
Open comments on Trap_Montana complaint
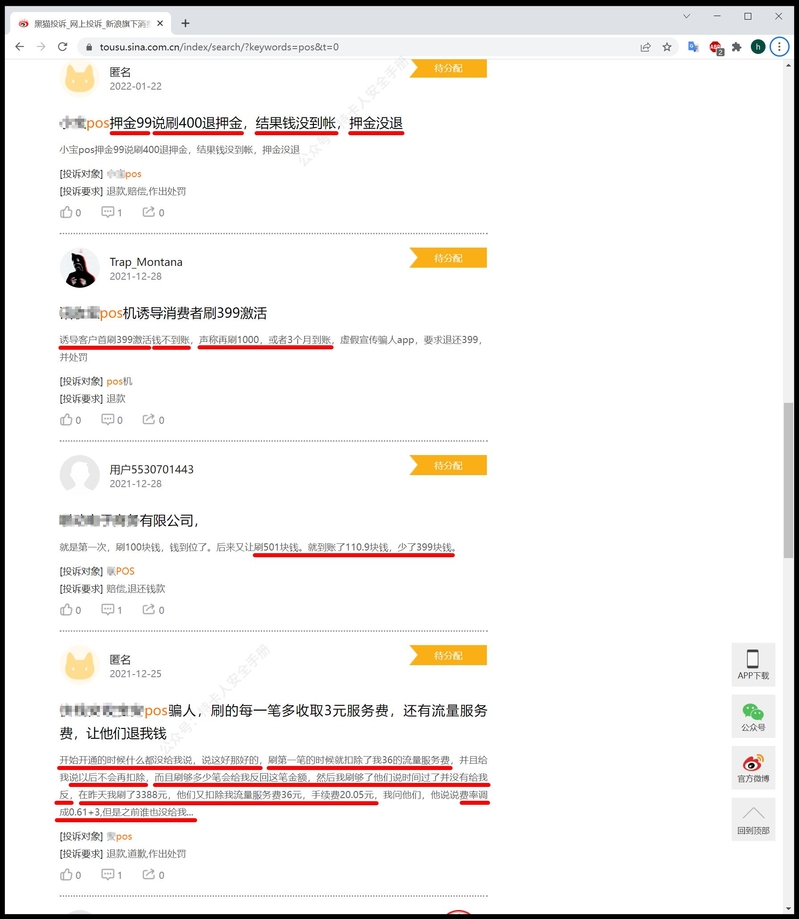[111, 420]
